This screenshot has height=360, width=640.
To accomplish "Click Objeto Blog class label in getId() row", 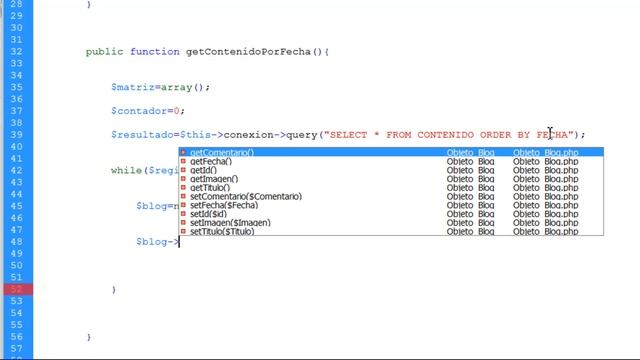I will (470, 170).
